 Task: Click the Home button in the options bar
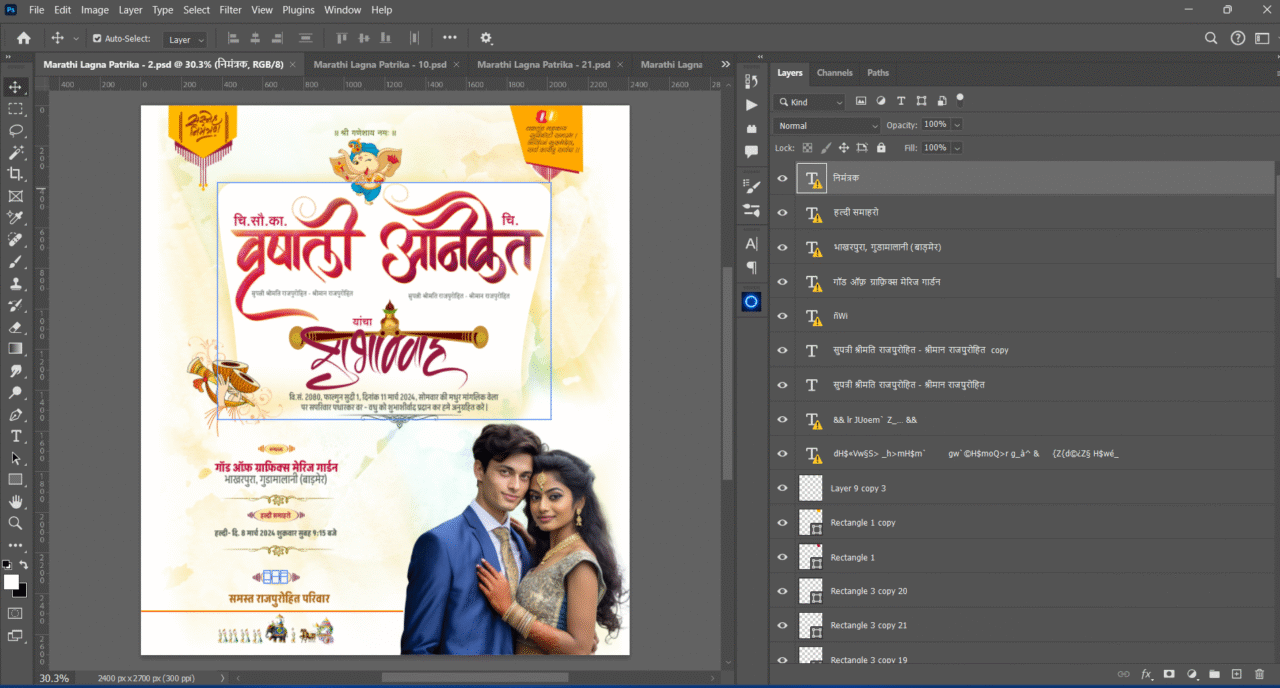pos(22,38)
